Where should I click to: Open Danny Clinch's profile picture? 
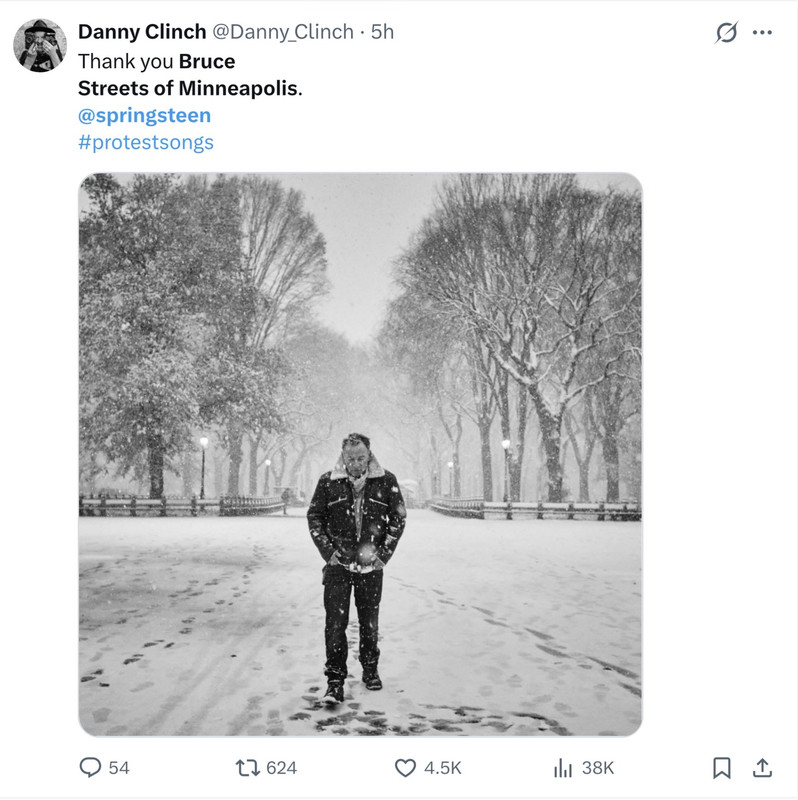point(40,45)
